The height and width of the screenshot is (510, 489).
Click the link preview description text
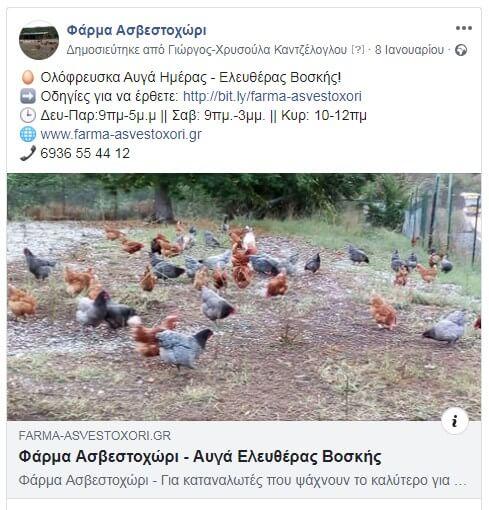[x=242, y=481]
